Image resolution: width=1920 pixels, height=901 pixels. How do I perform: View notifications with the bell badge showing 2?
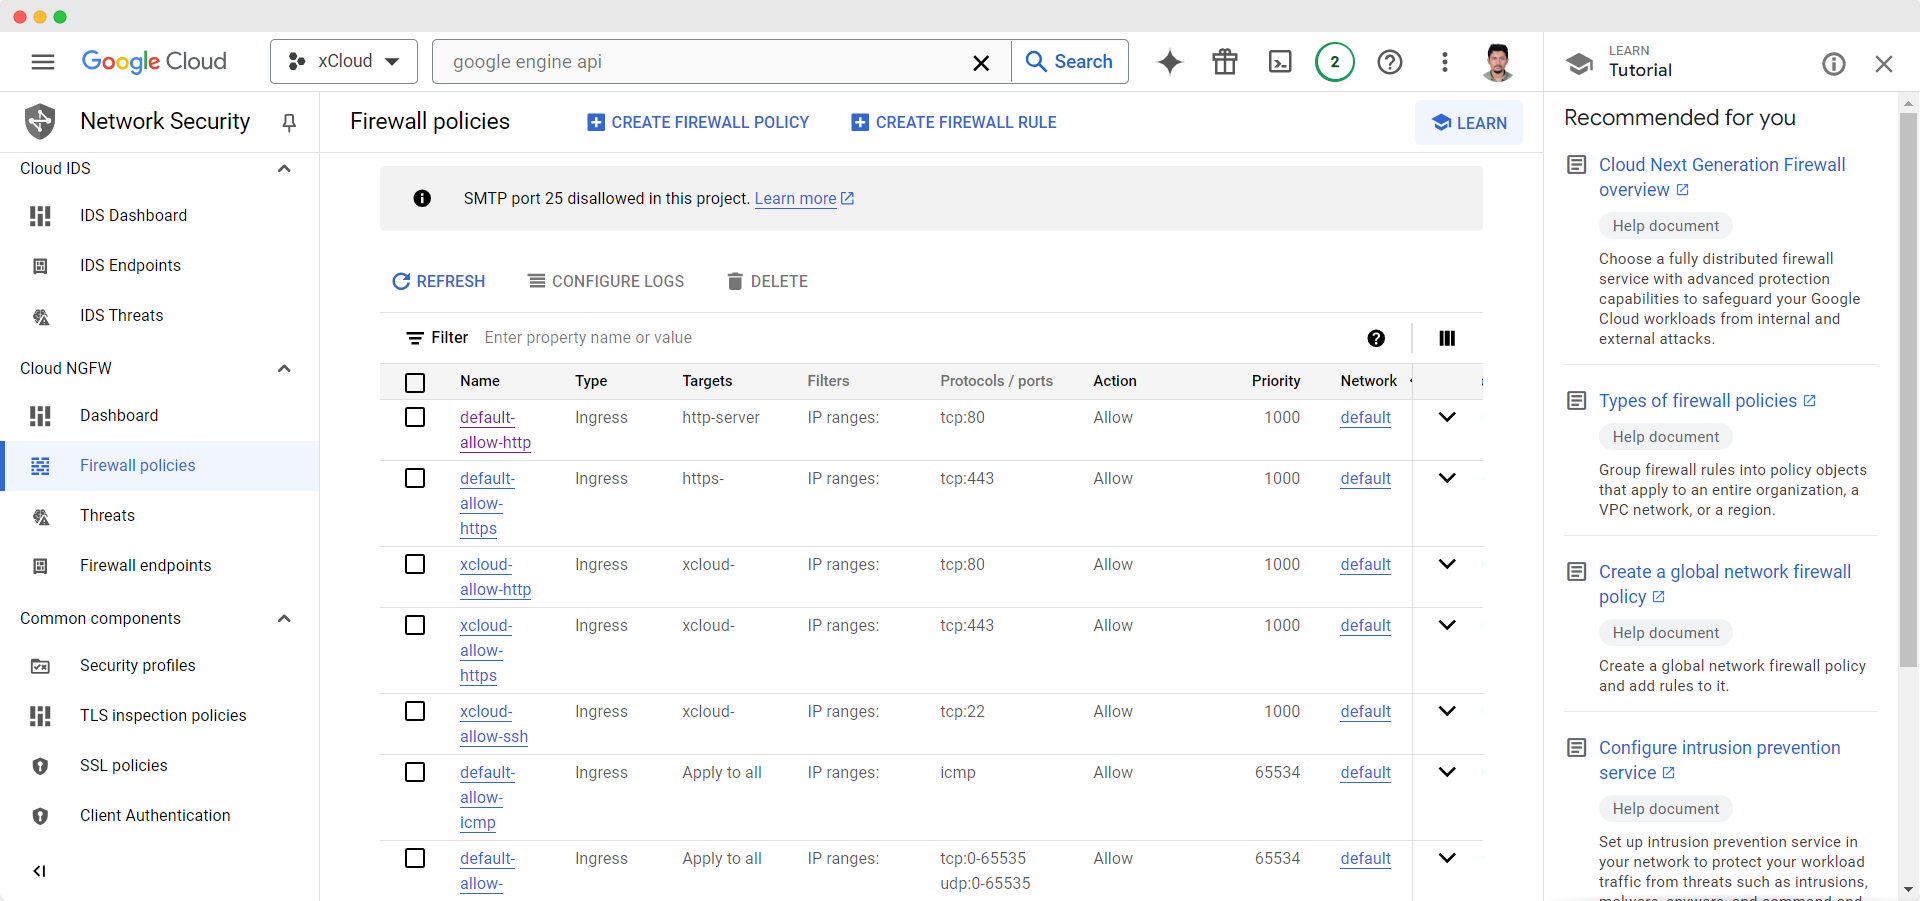1335,61
